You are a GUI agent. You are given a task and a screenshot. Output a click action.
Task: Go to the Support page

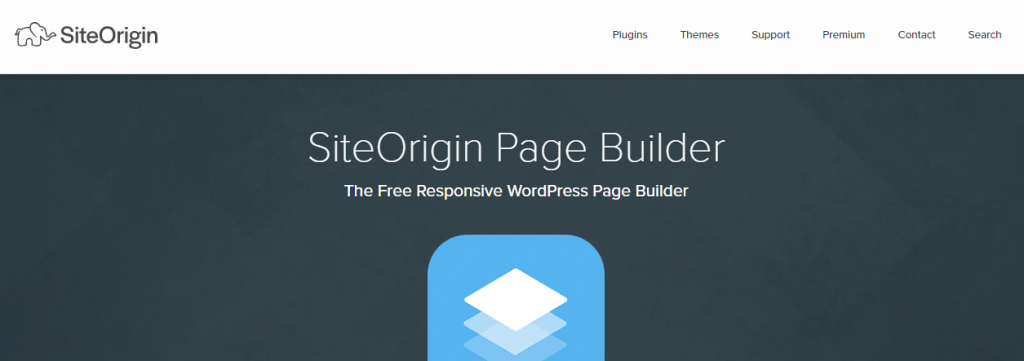pos(771,35)
